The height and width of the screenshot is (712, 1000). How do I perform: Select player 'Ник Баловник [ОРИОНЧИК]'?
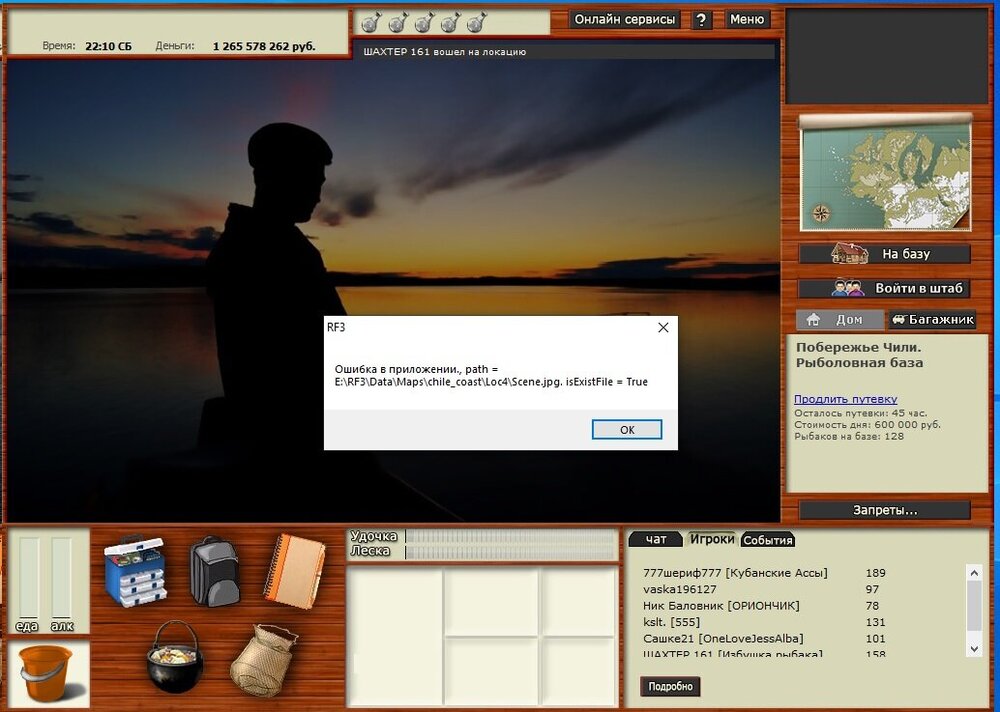721,605
